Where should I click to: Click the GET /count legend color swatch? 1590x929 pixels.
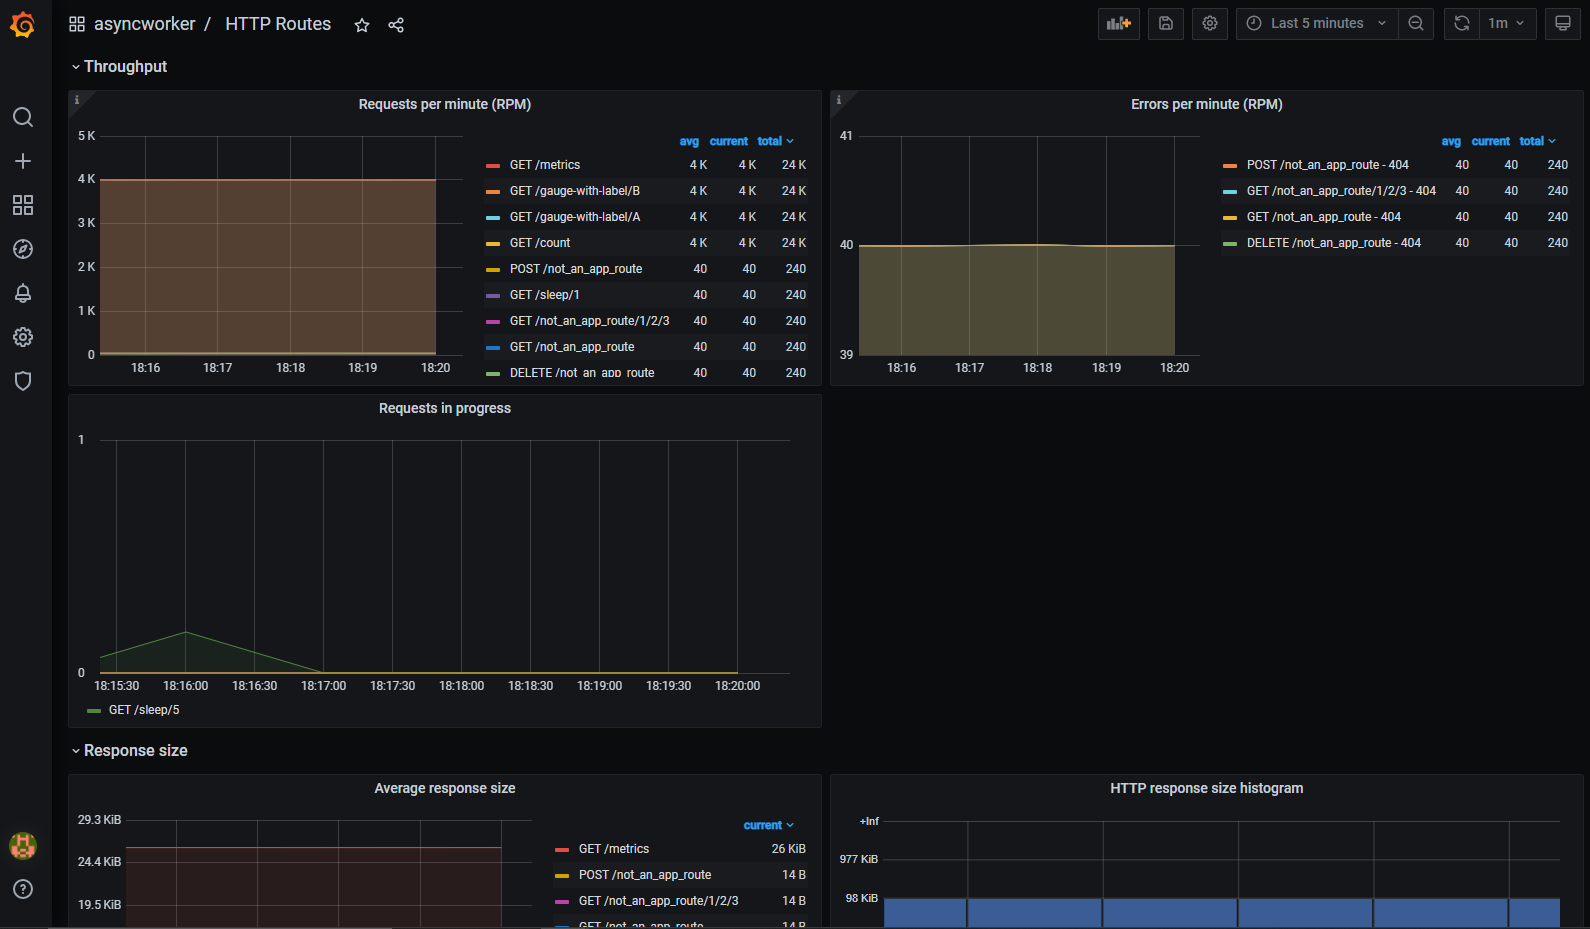(x=492, y=243)
